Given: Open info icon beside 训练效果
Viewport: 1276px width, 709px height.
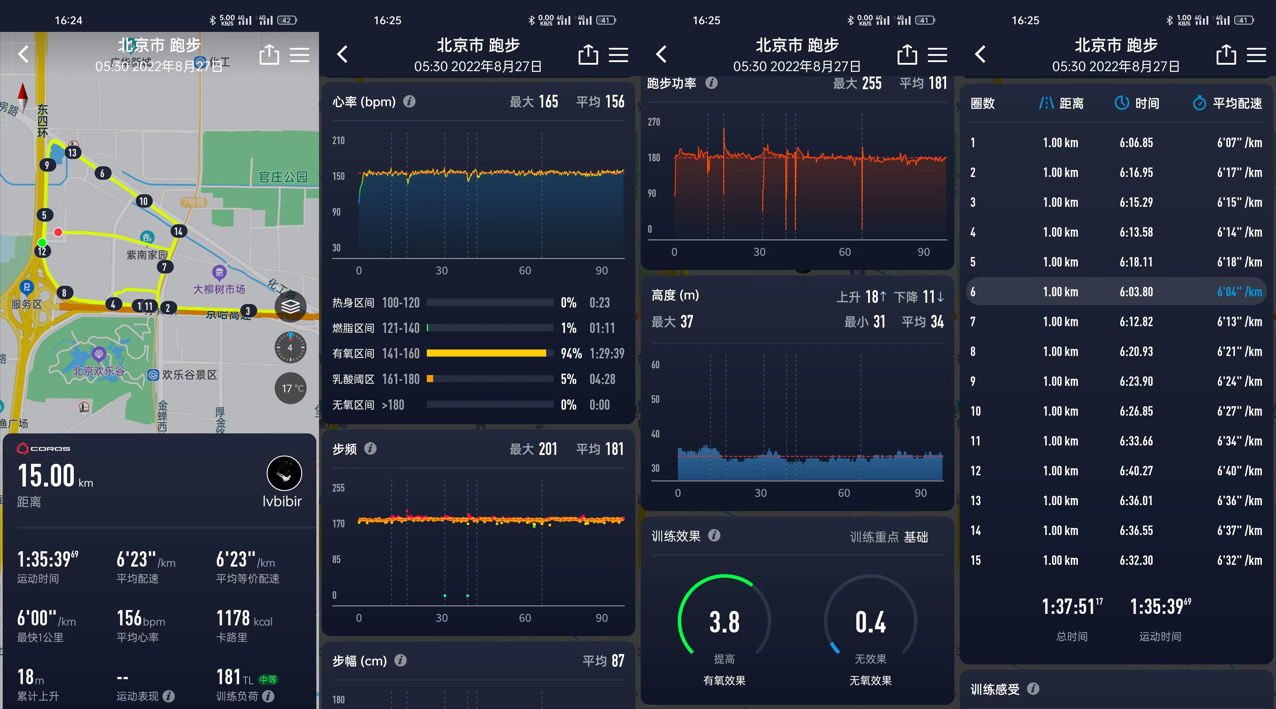Looking at the screenshot, I should [x=714, y=536].
